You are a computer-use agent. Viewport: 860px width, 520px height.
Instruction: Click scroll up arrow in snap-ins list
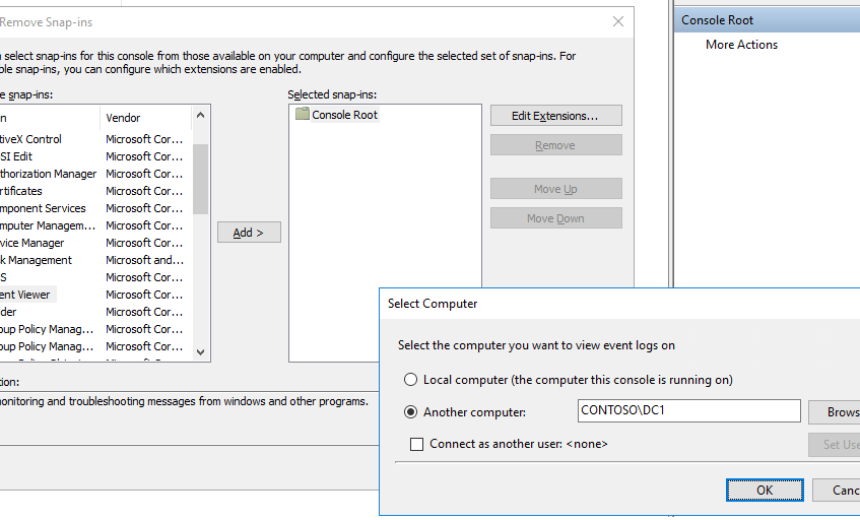pyautogui.click(x=200, y=115)
